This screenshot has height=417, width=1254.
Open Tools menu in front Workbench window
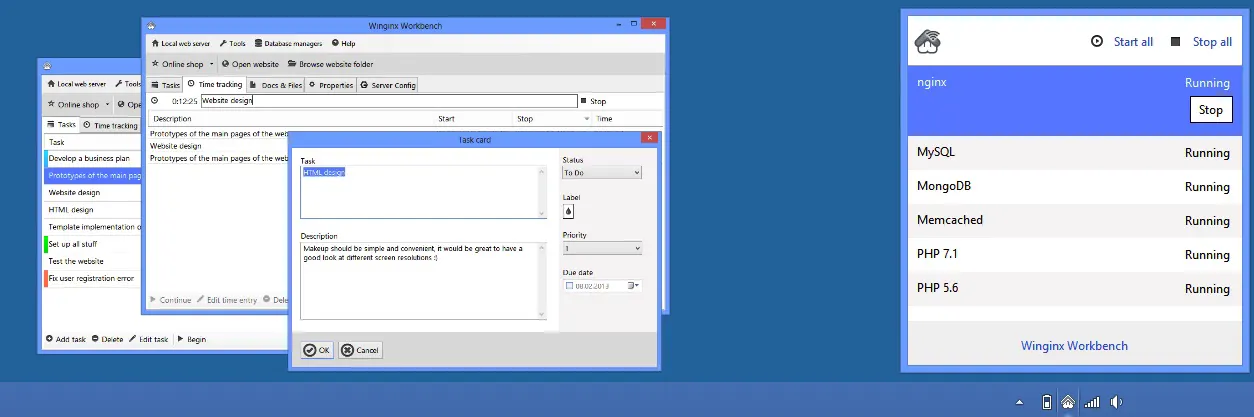[232, 44]
